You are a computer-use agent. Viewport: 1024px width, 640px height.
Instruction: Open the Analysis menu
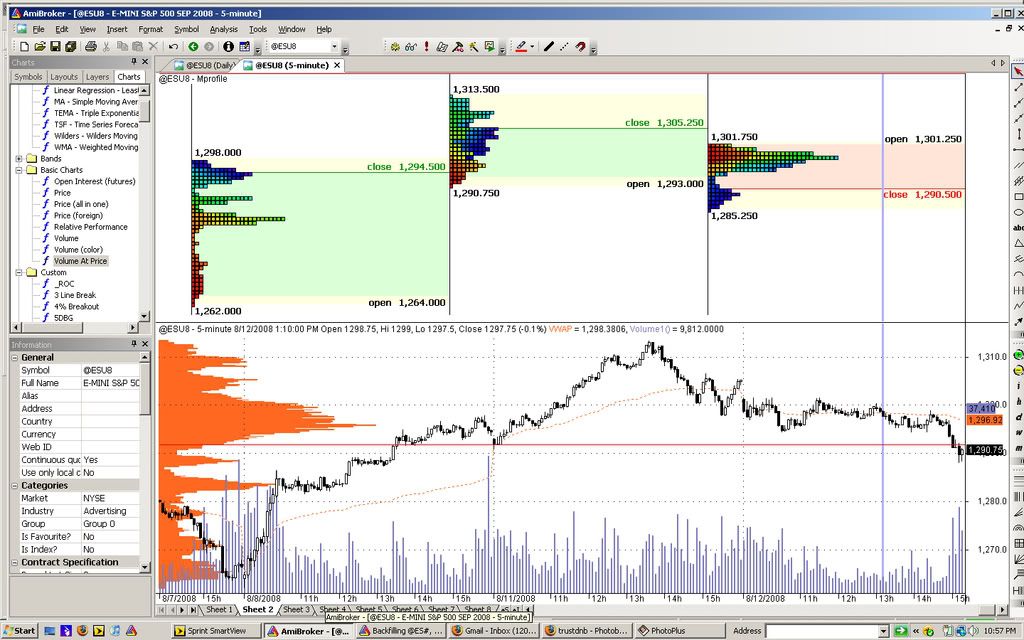tap(223, 29)
